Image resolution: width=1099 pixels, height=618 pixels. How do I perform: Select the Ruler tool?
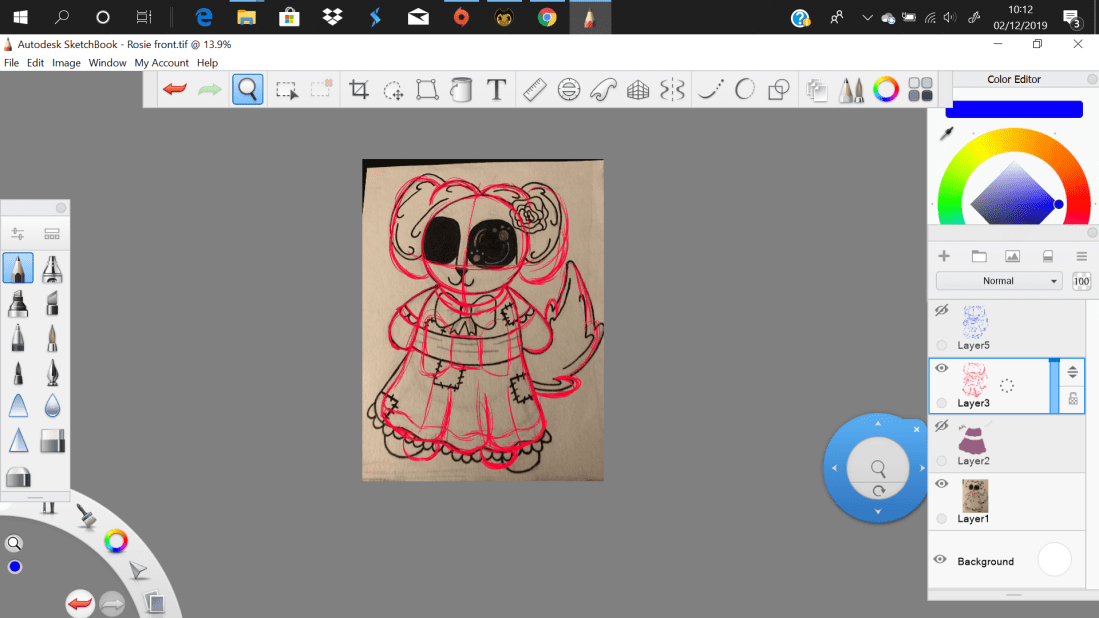click(534, 89)
